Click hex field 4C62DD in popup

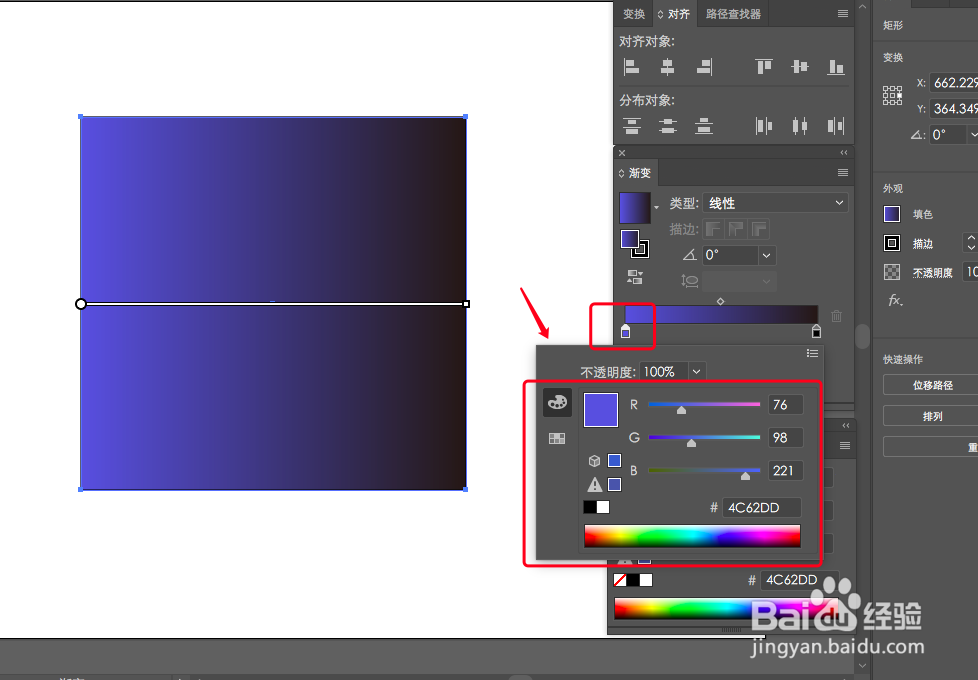762,508
